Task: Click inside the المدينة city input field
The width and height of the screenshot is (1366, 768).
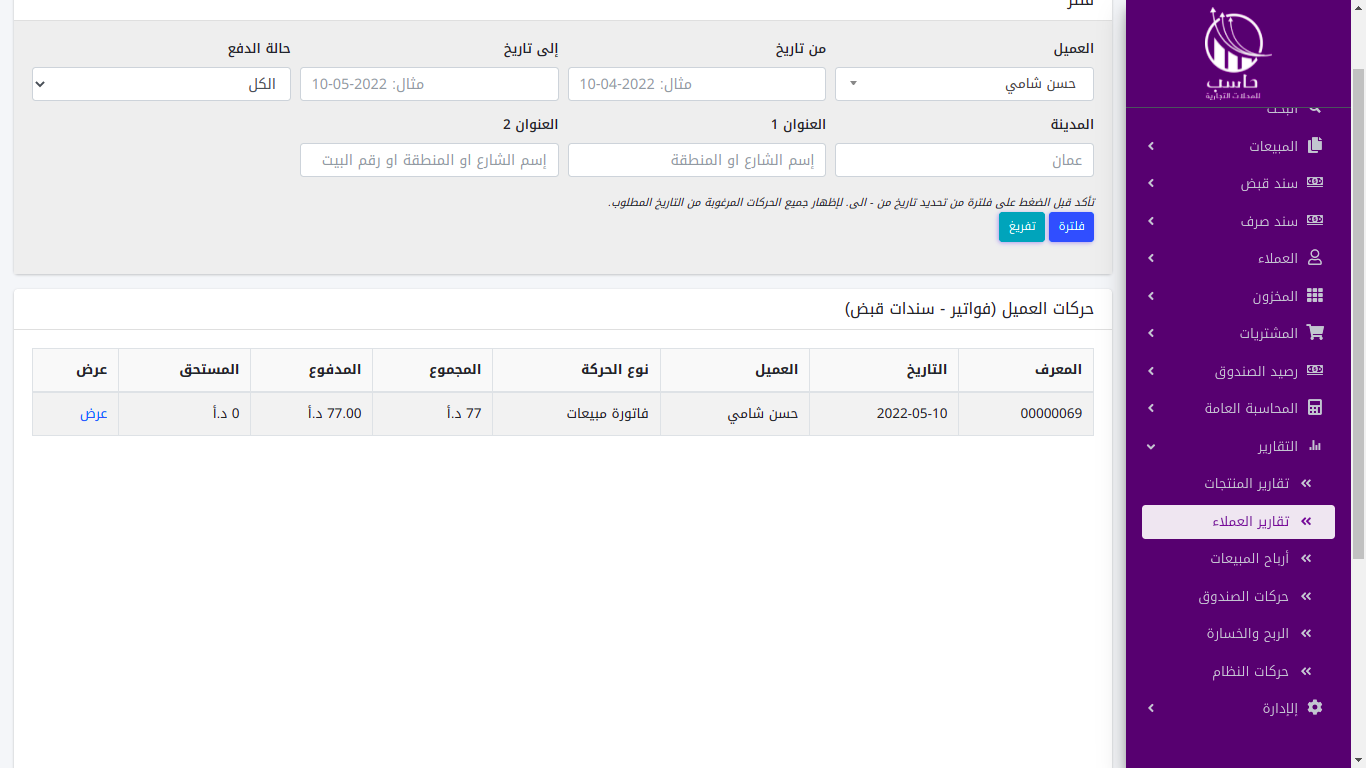Action: click(964, 160)
